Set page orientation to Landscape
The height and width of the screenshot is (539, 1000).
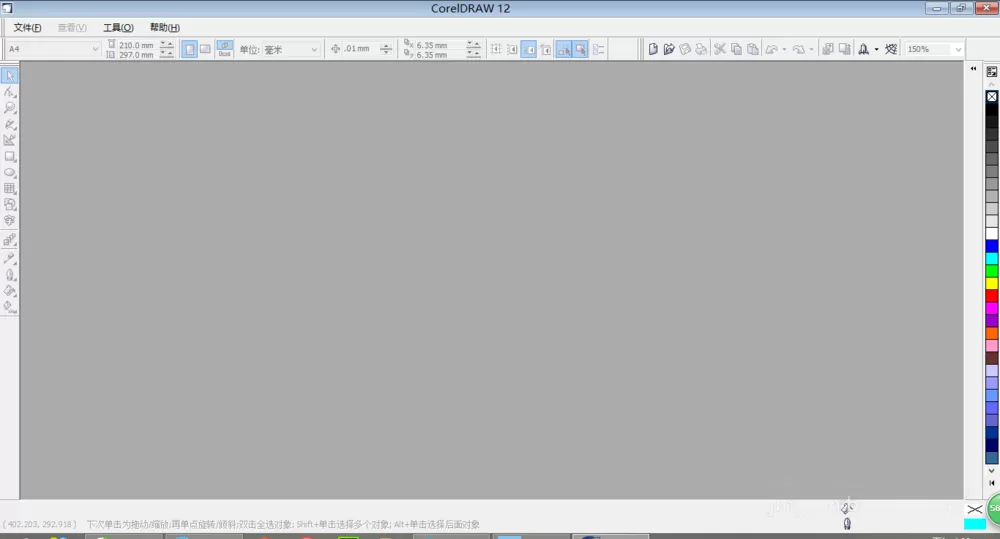click(205, 49)
